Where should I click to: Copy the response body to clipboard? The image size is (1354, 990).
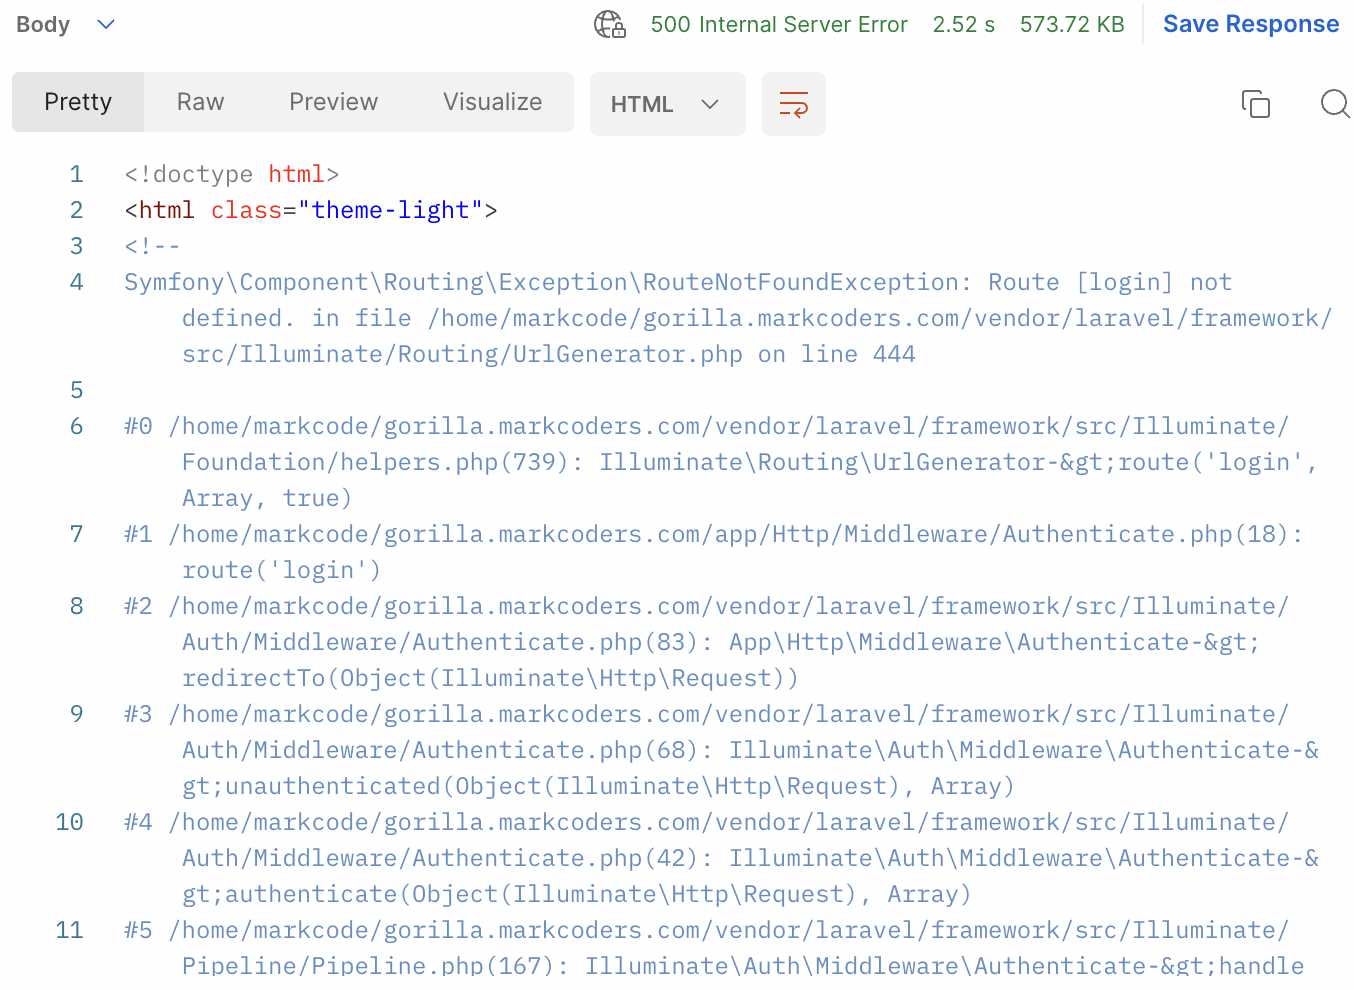[x=1255, y=104]
